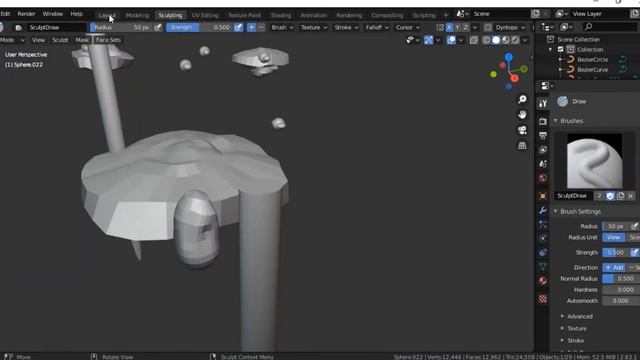
Task: Click the navigation gizmo blue Z axis
Action: pyautogui.click(x=509, y=58)
